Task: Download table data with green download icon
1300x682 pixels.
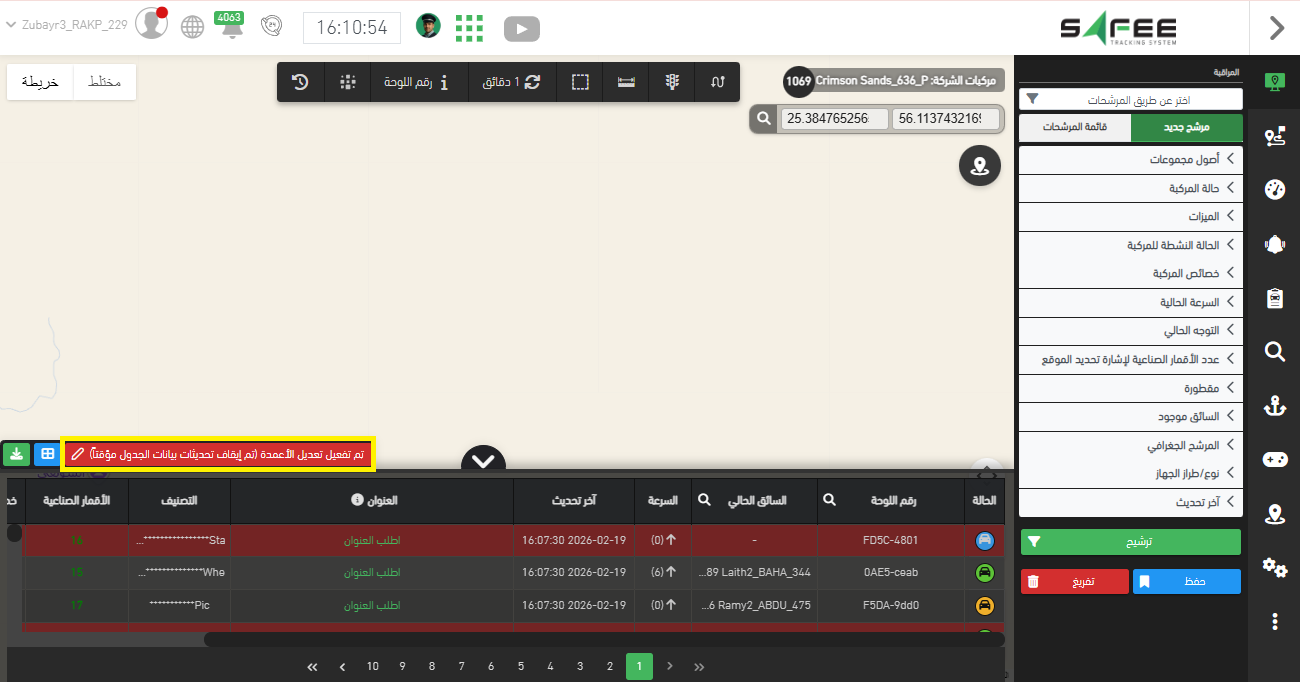Action: (16, 454)
